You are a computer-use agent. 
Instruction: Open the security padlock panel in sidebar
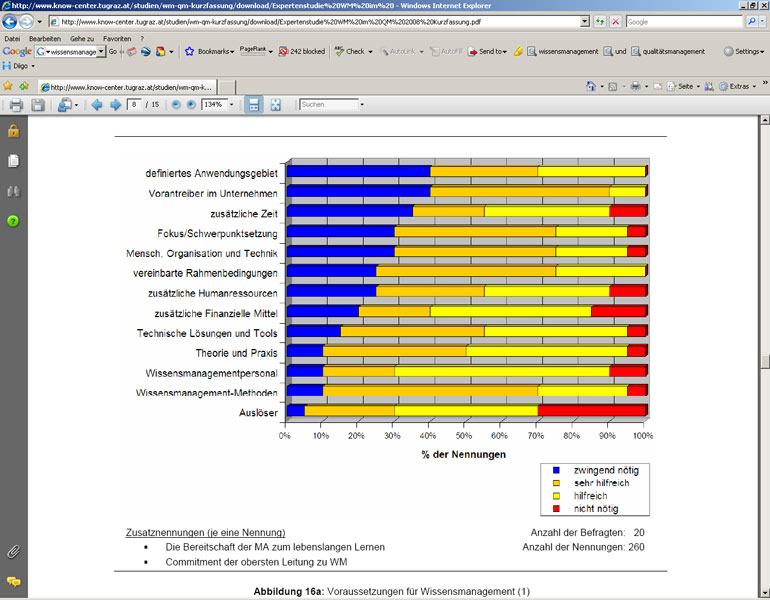pyautogui.click(x=13, y=131)
